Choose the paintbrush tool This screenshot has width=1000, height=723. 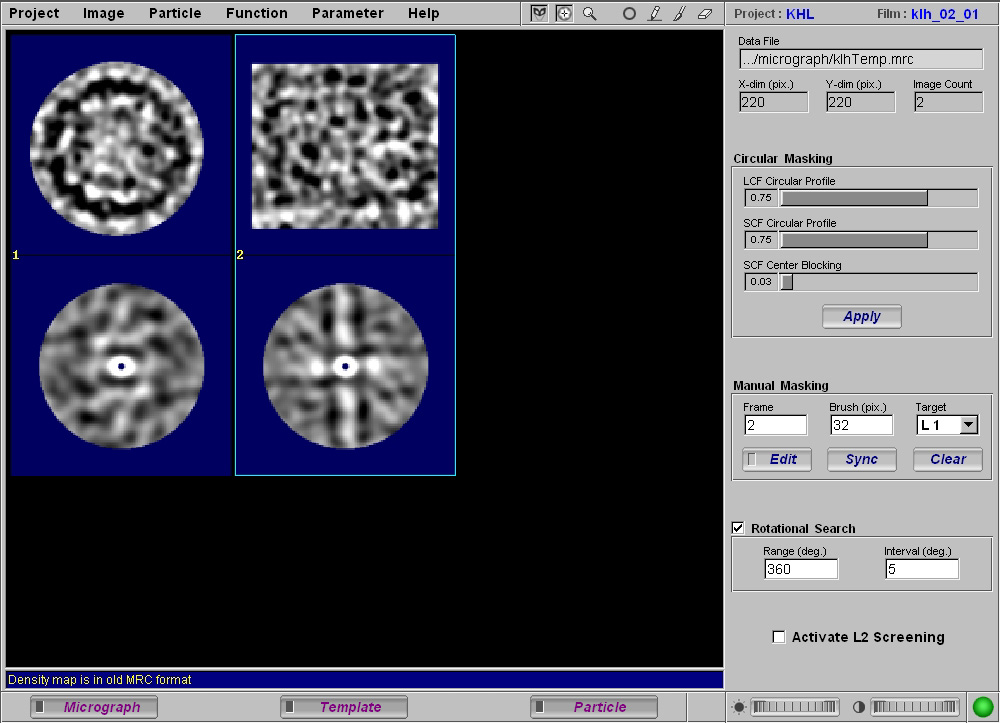[x=679, y=14]
